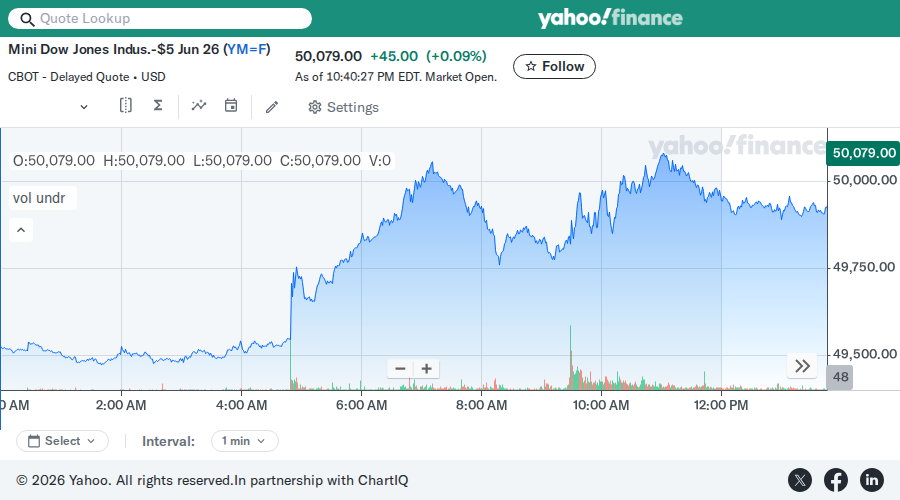The width and height of the screenshot is (900, 500).
Task: Open Yahoo Finance LinkedIn page icon
Action: tap(872, 480)
